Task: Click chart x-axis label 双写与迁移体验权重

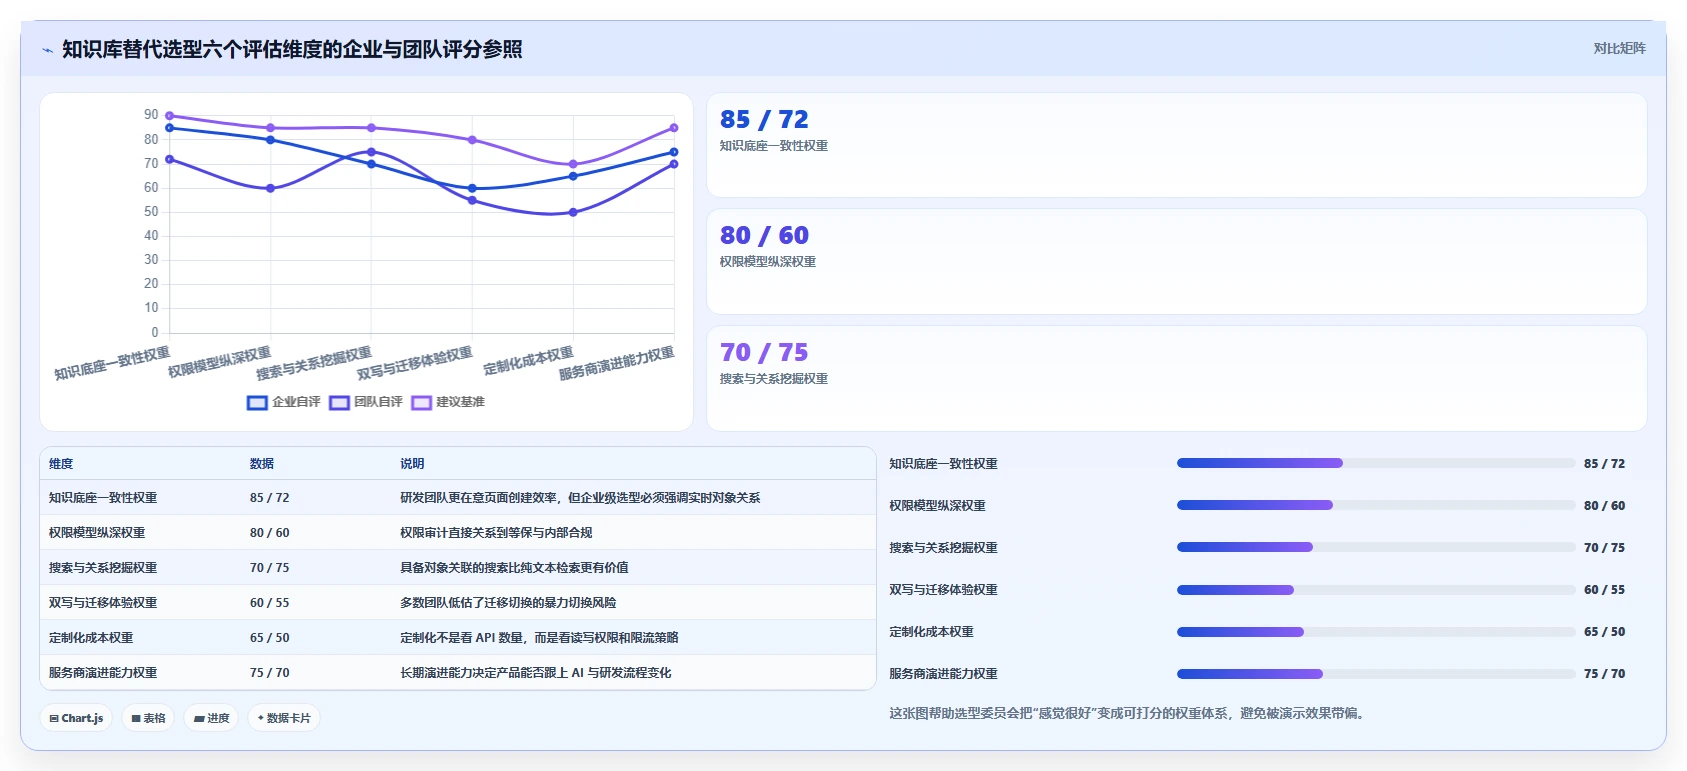Action: click(x=414, y=364)
